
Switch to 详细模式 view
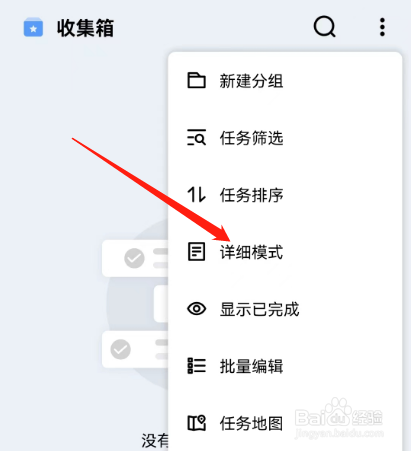[285, 252]
